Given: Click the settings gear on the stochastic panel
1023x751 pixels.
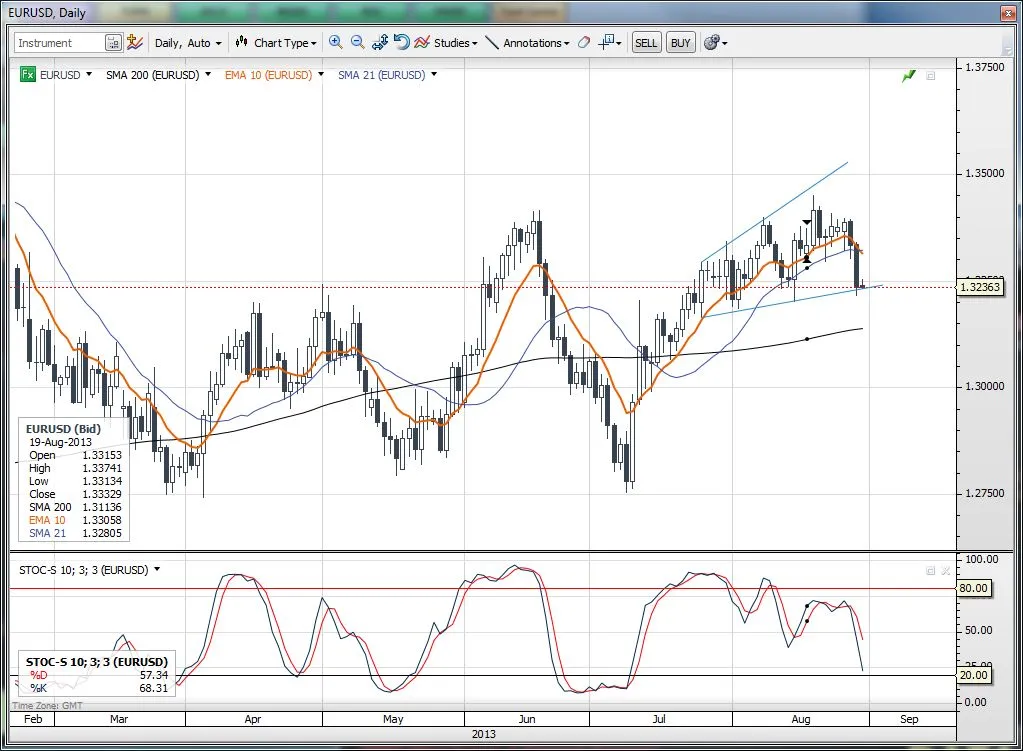Looking at the screenshot, I should (x=929, y=570).
